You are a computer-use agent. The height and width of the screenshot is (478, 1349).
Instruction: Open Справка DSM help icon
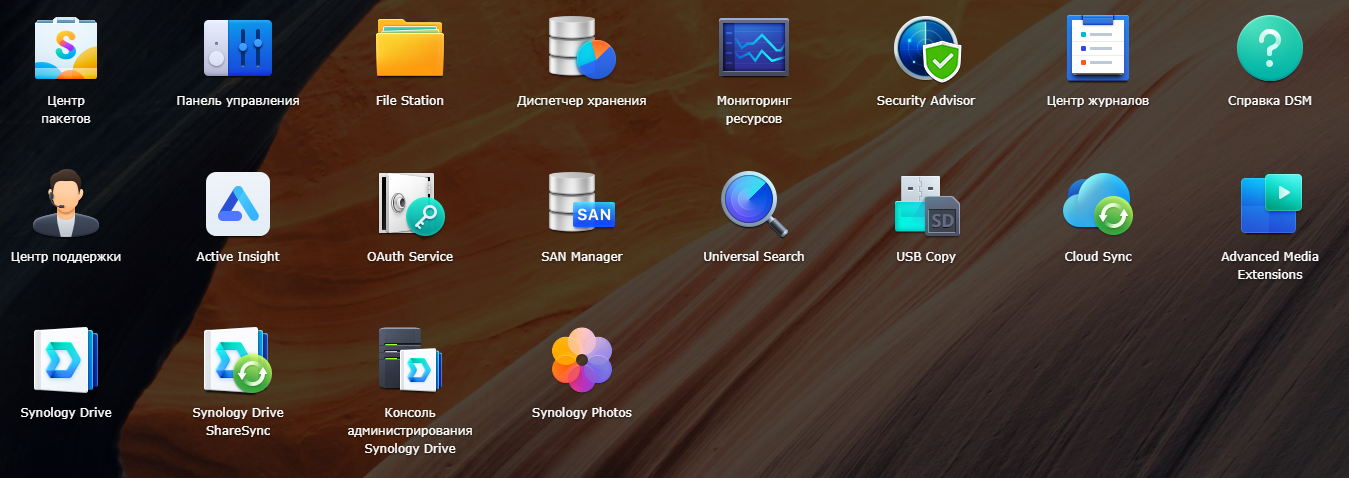click(1270, 48)
